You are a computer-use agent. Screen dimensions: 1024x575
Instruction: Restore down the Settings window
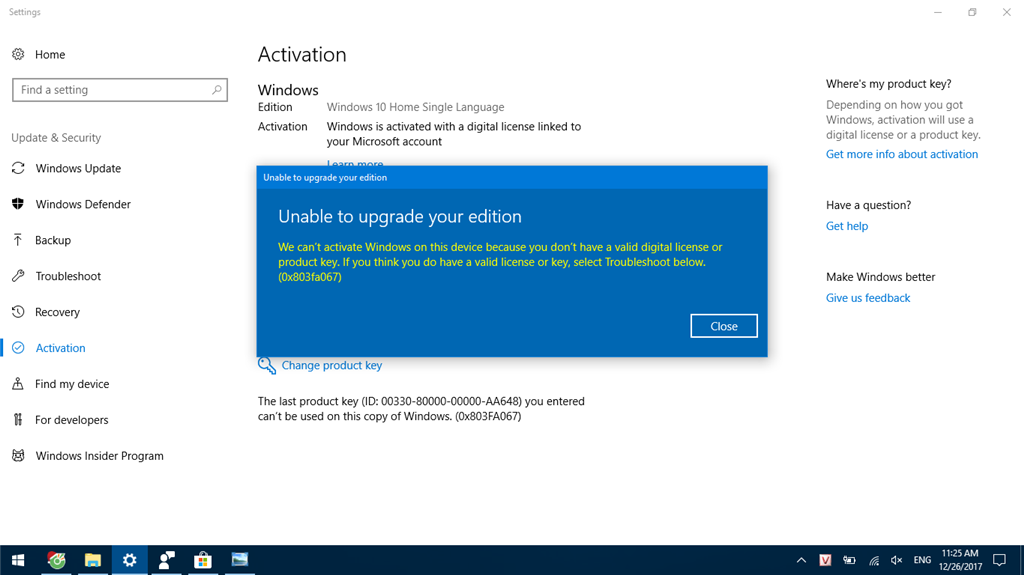tap(972, 12)
